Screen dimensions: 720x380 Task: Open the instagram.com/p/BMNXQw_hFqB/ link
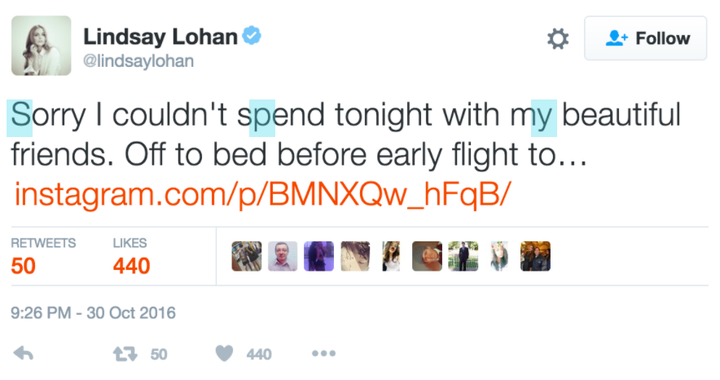click(262, 195)
